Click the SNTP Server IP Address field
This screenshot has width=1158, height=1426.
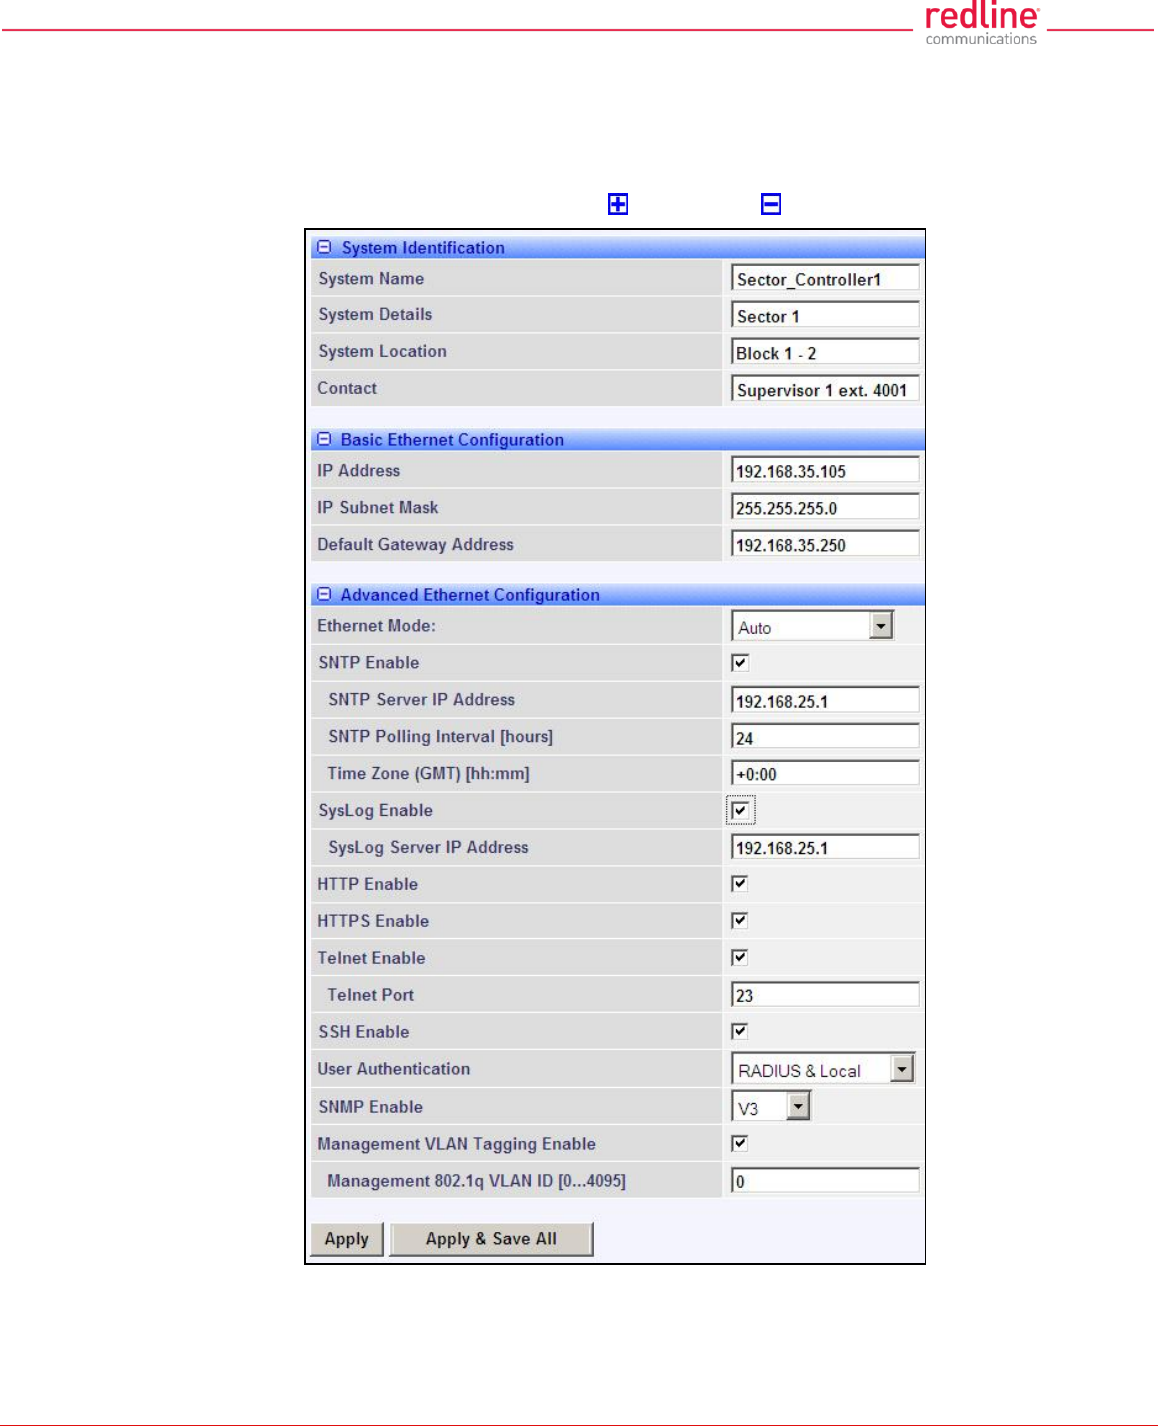click(825, 700)
